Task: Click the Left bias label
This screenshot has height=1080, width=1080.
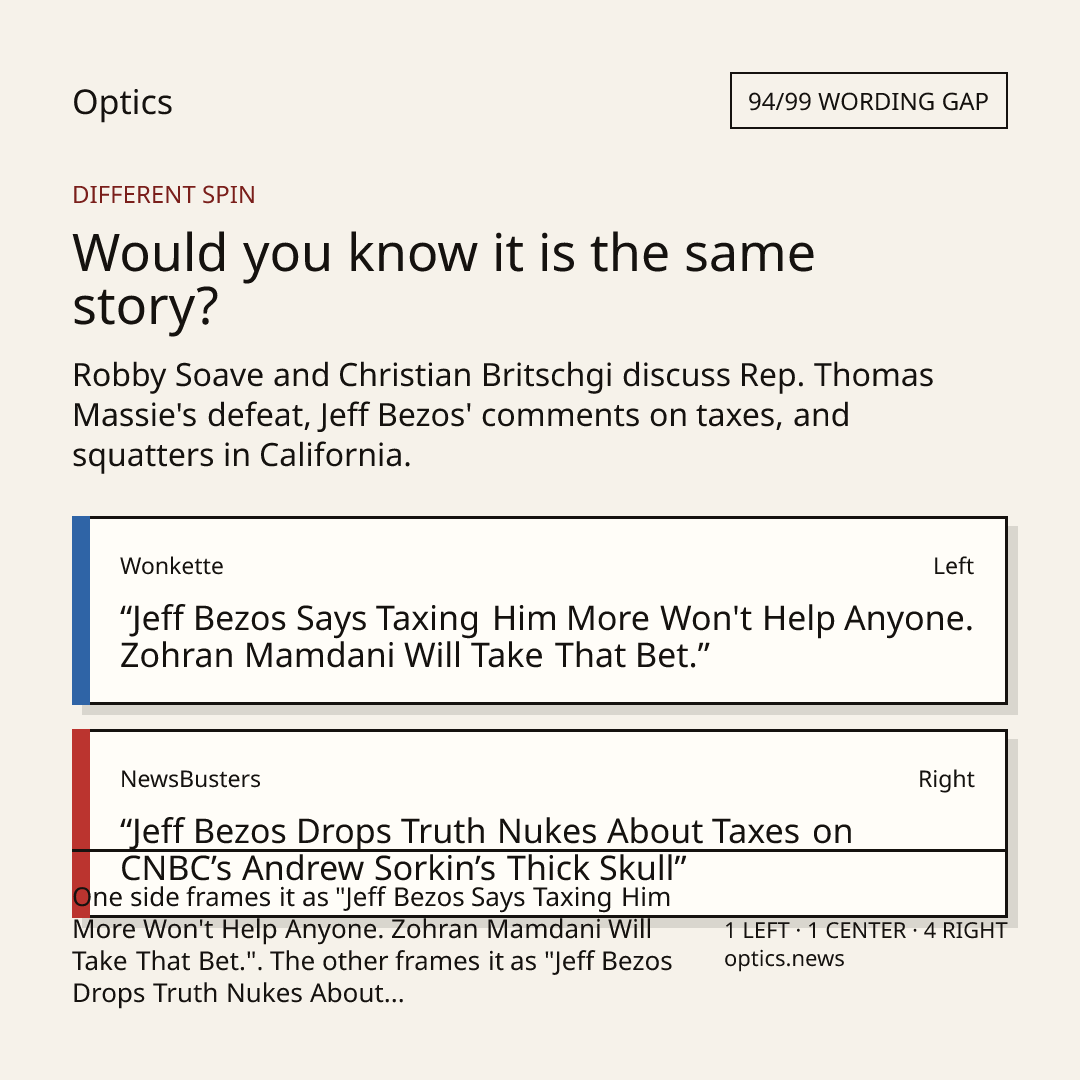Action: pyautogui.click(x=953, y=566)
